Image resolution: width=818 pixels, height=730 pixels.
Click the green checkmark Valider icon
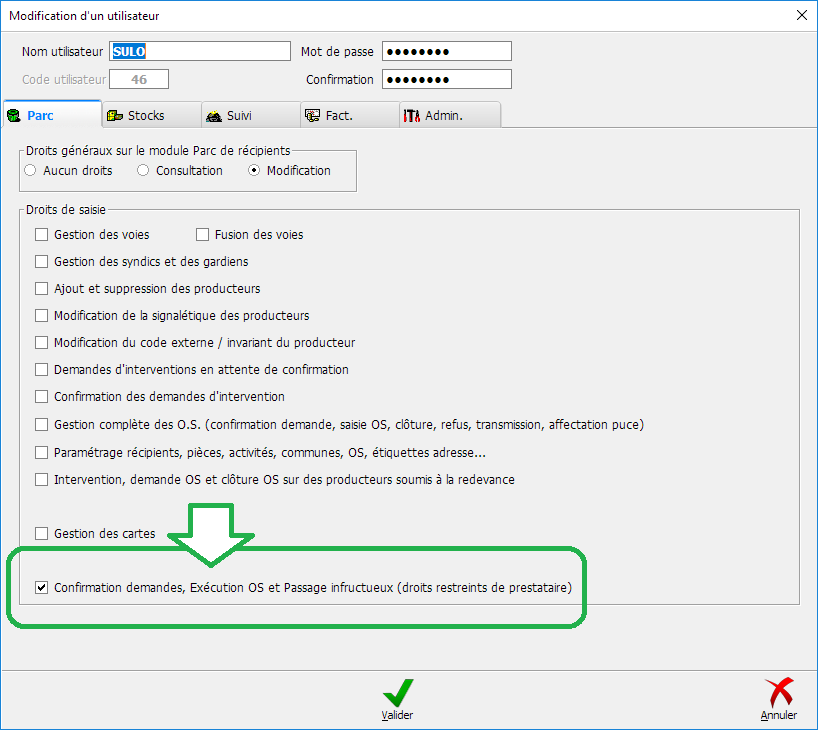click(397, 693)
